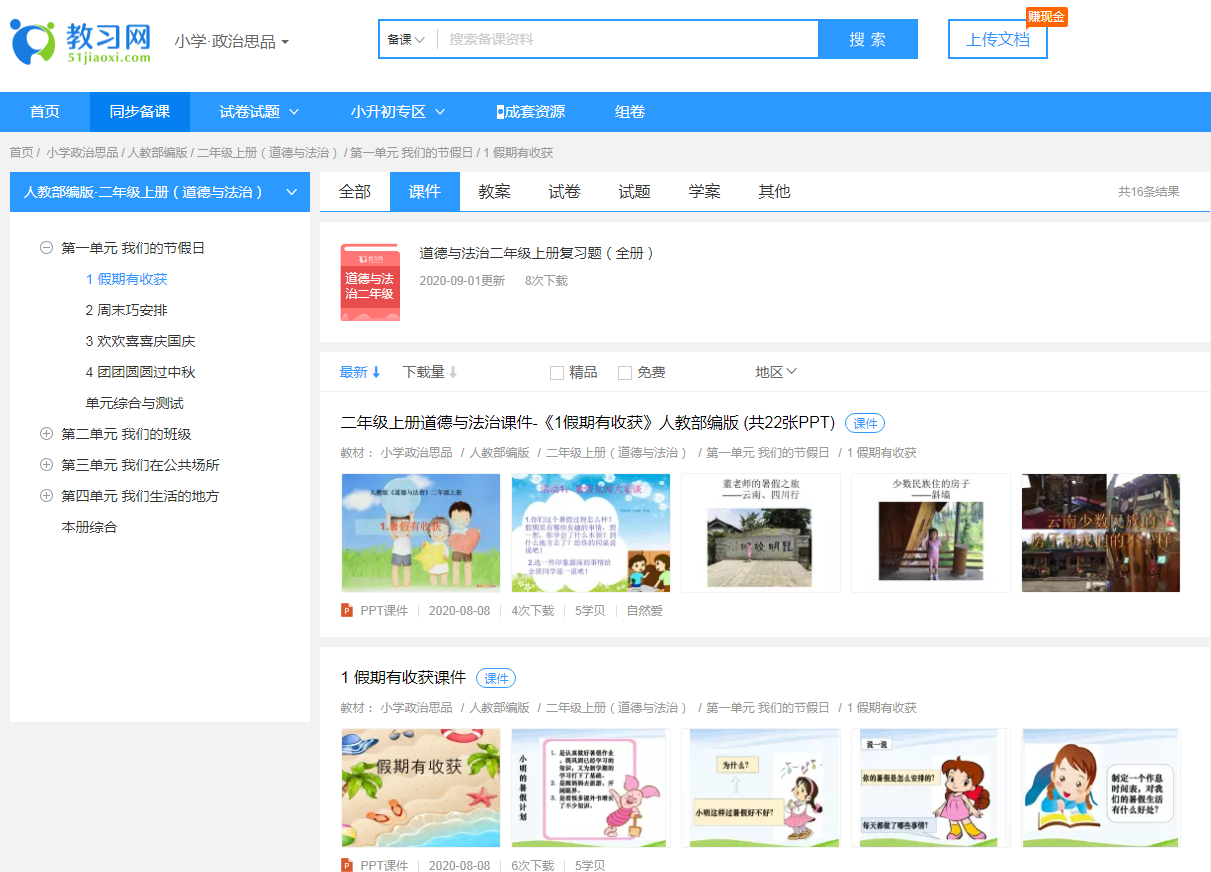1211x872 pixels.
Task: Click the 课件 tag beside 共22张PPT title
Action: (865, 424)
